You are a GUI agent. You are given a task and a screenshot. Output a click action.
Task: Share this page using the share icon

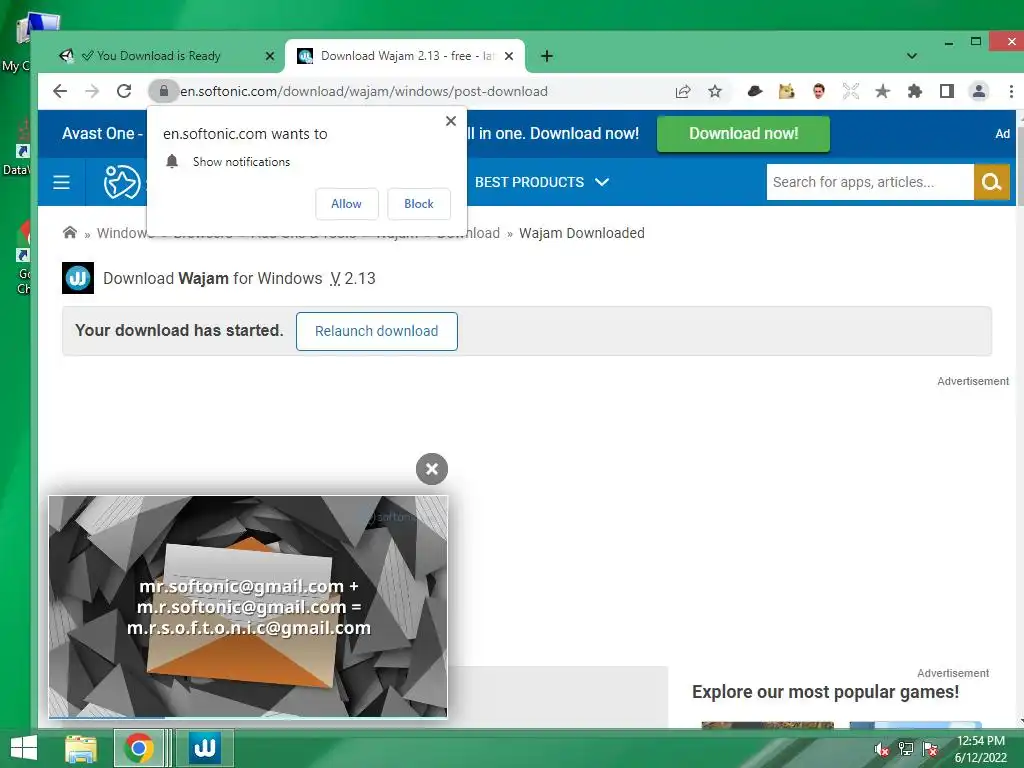pos(682,91)
